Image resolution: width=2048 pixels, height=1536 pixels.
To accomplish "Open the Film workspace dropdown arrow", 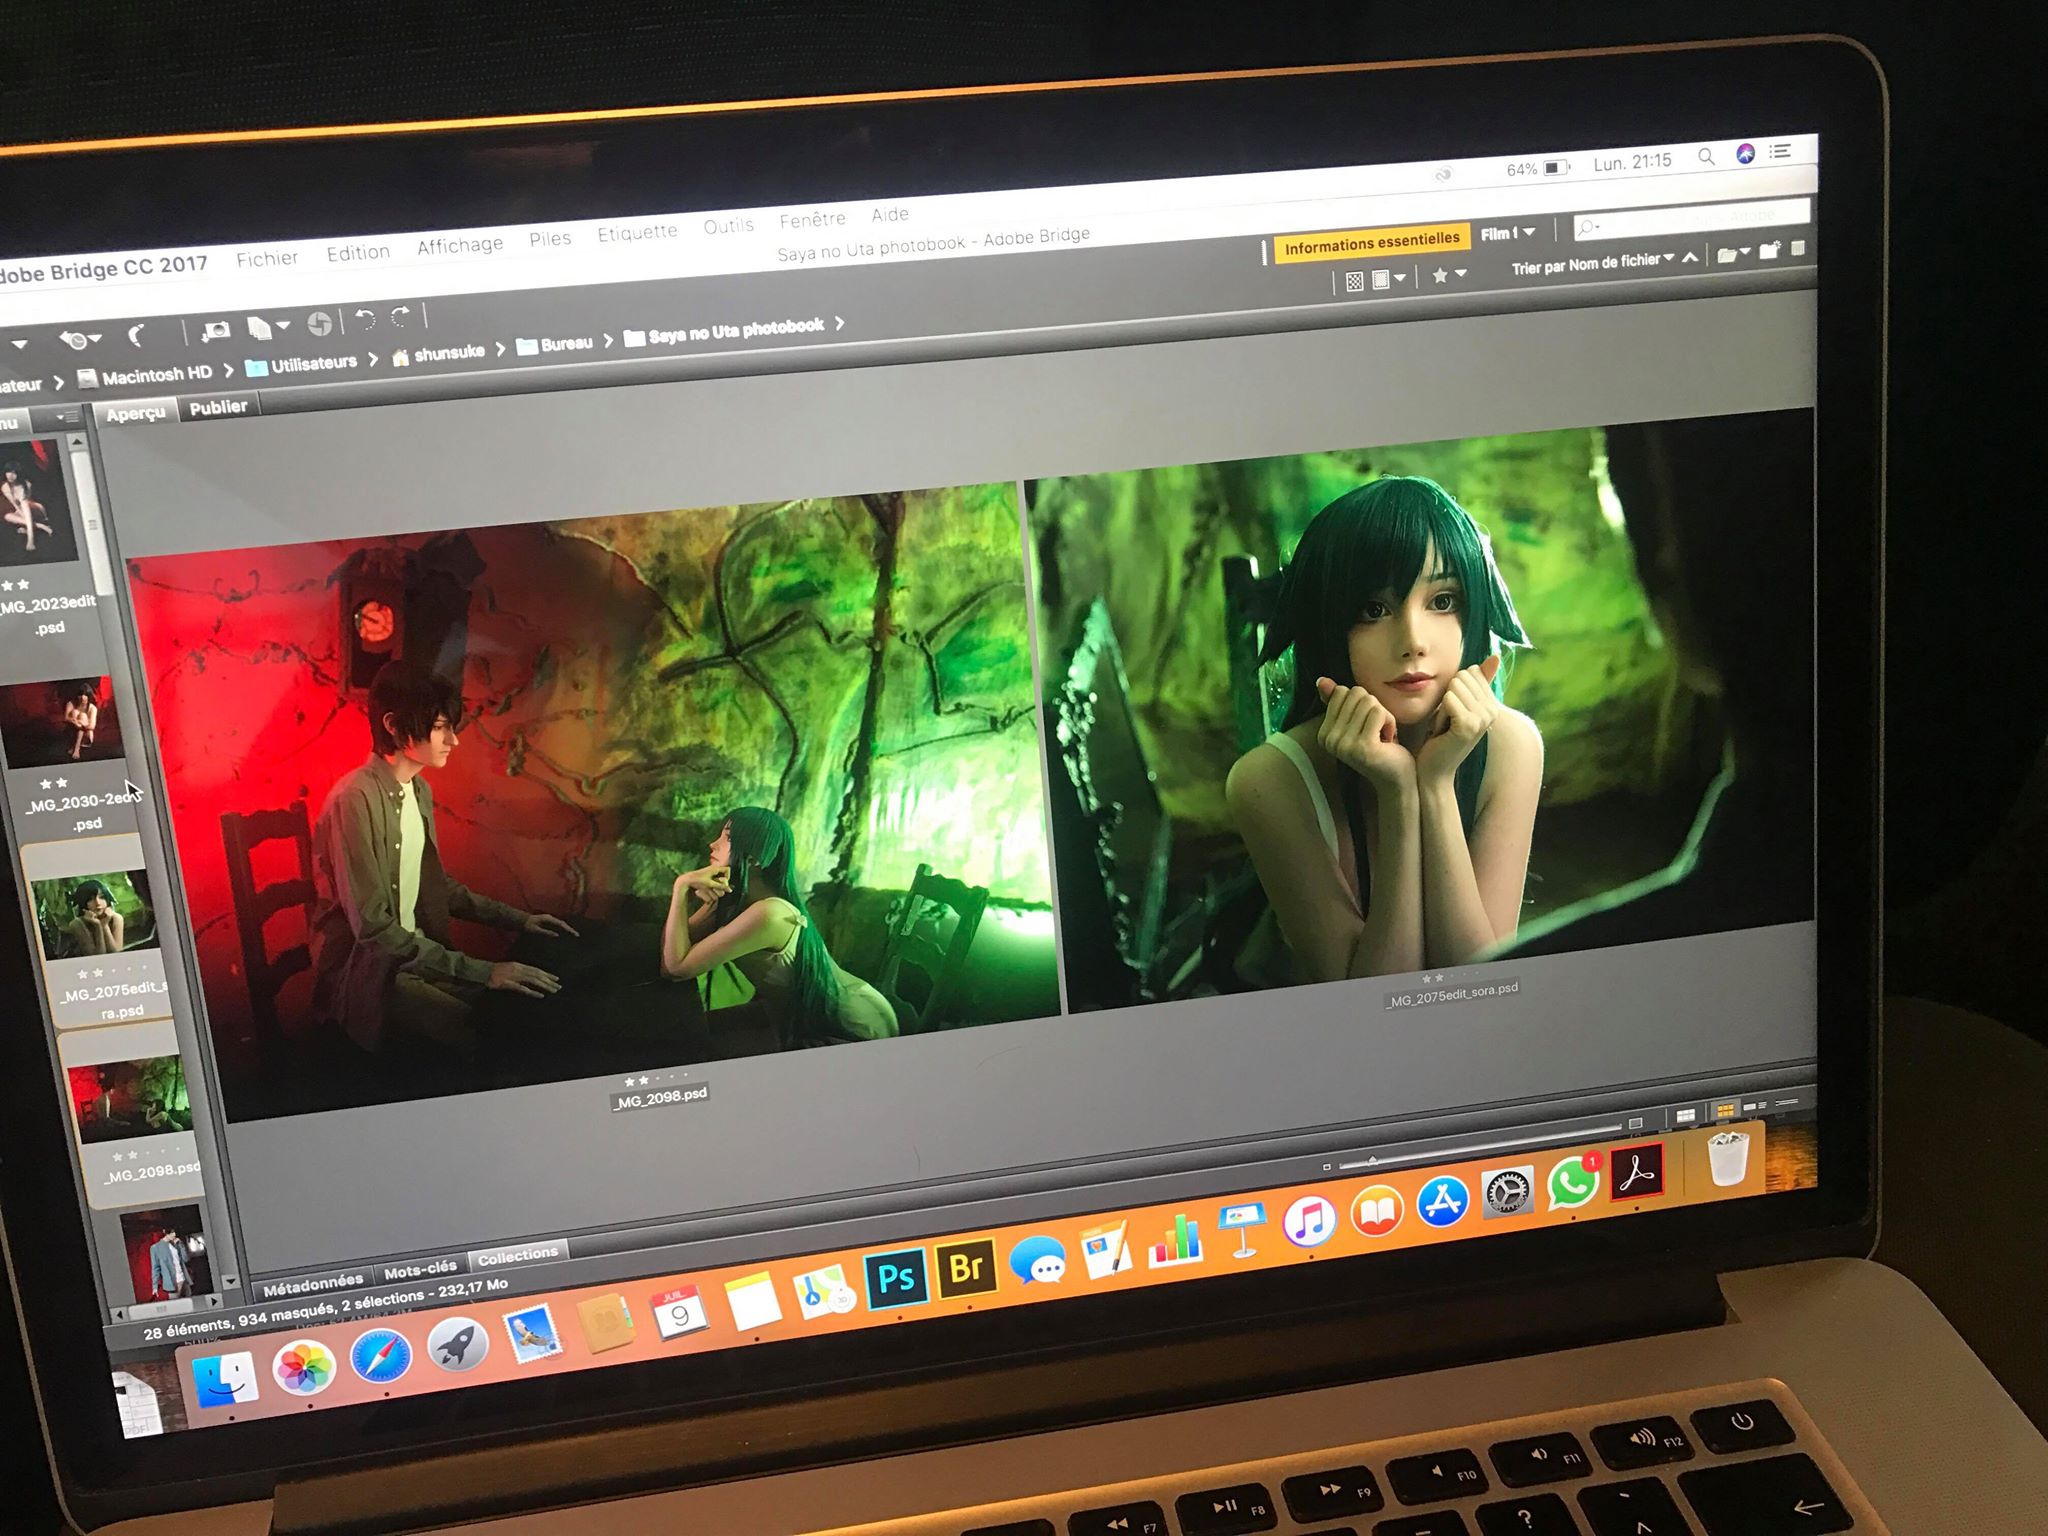I will [x=1529, y=232].
